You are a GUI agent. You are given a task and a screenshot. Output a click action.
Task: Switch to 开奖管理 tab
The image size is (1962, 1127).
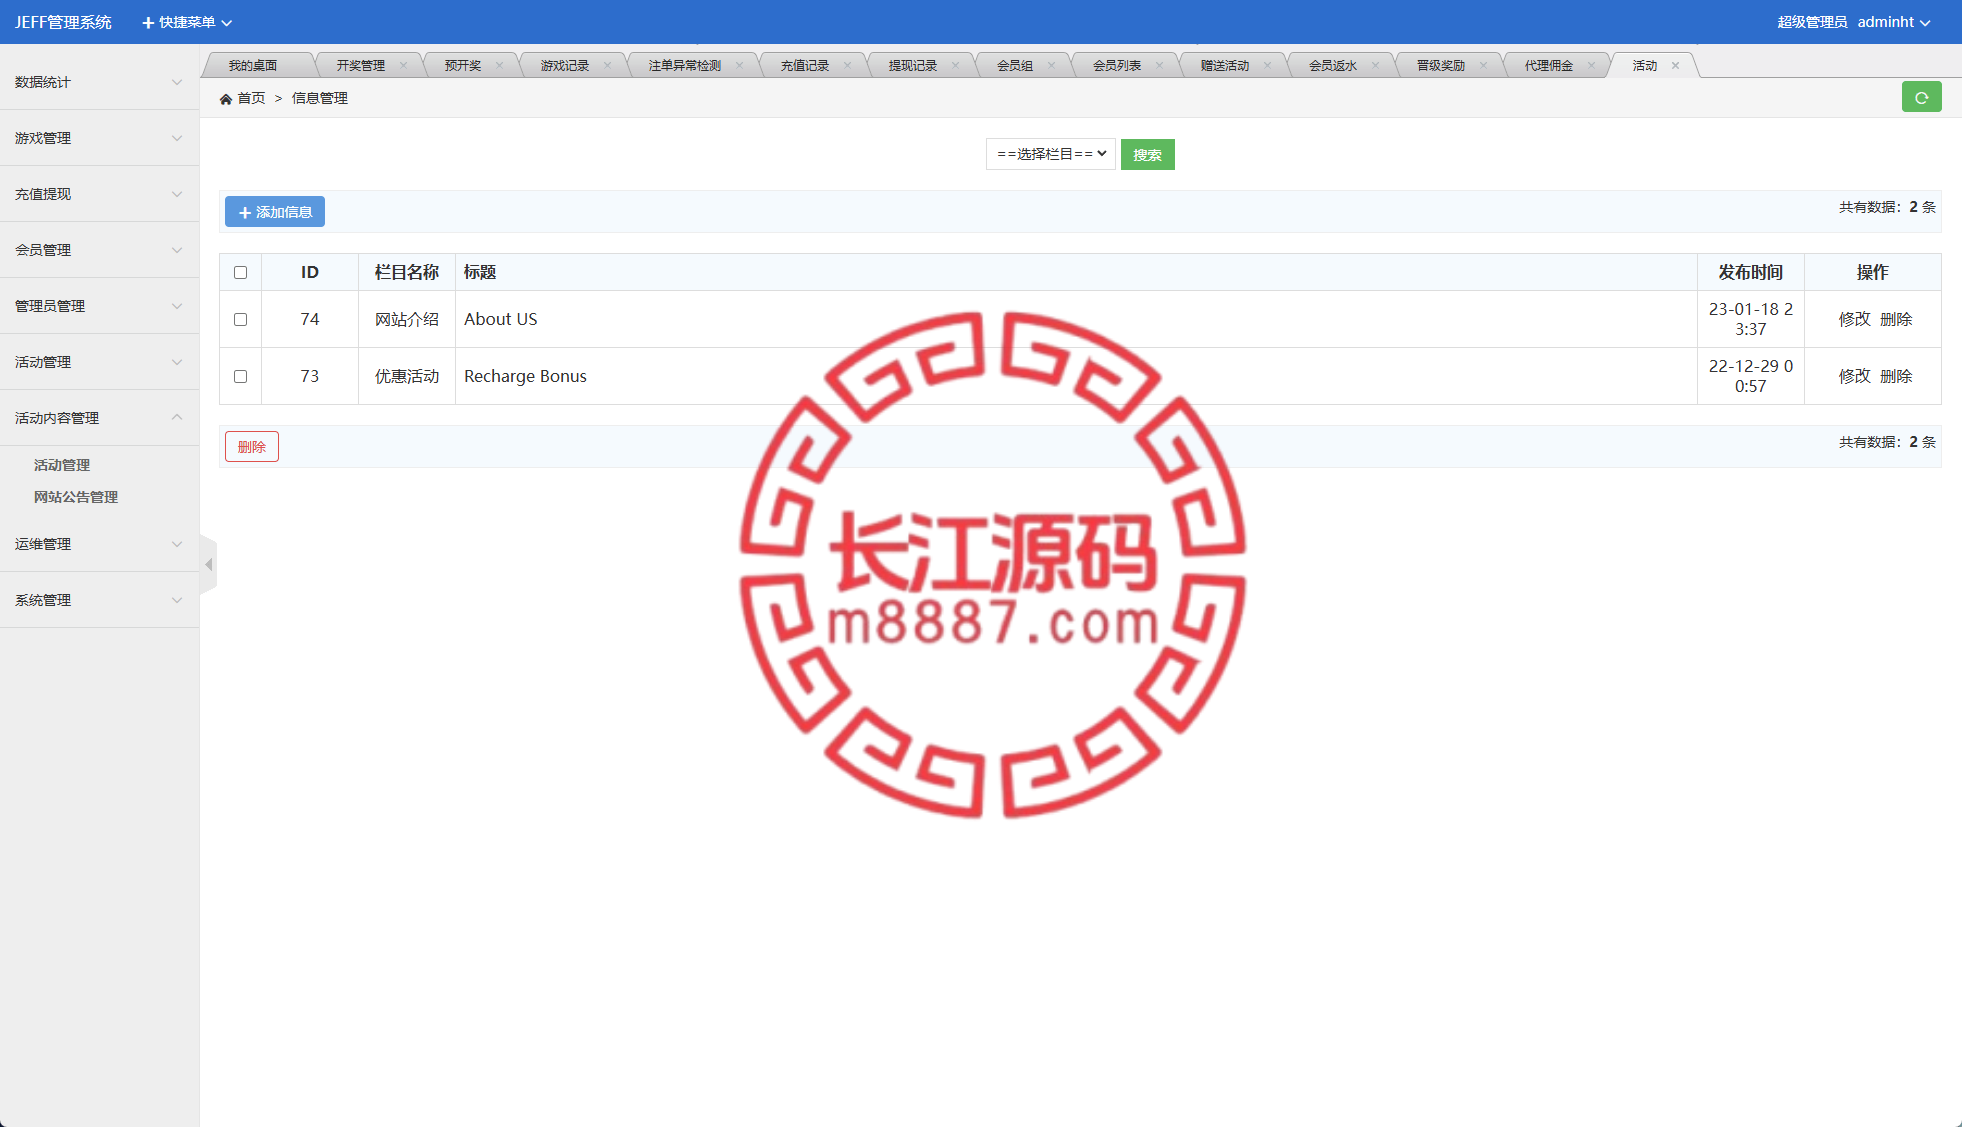[360, 66]
